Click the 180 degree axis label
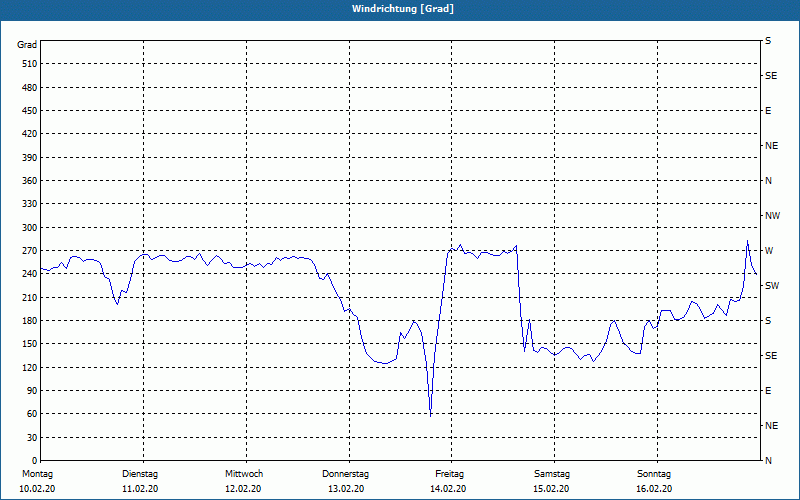The image size is (800, 500). pos(30,320)
